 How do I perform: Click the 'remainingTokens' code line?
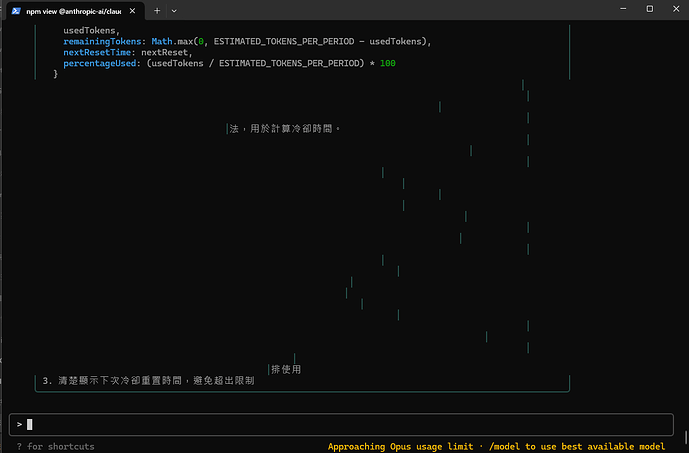point(247,41)
